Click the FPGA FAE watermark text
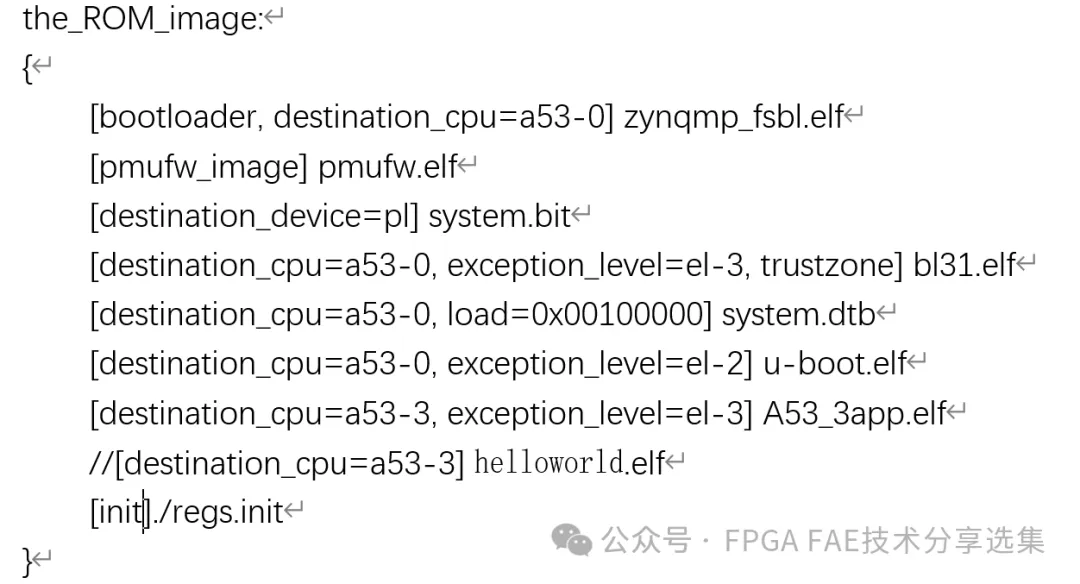This screenshot has height=584, width=1080. (x=823, y=541)
